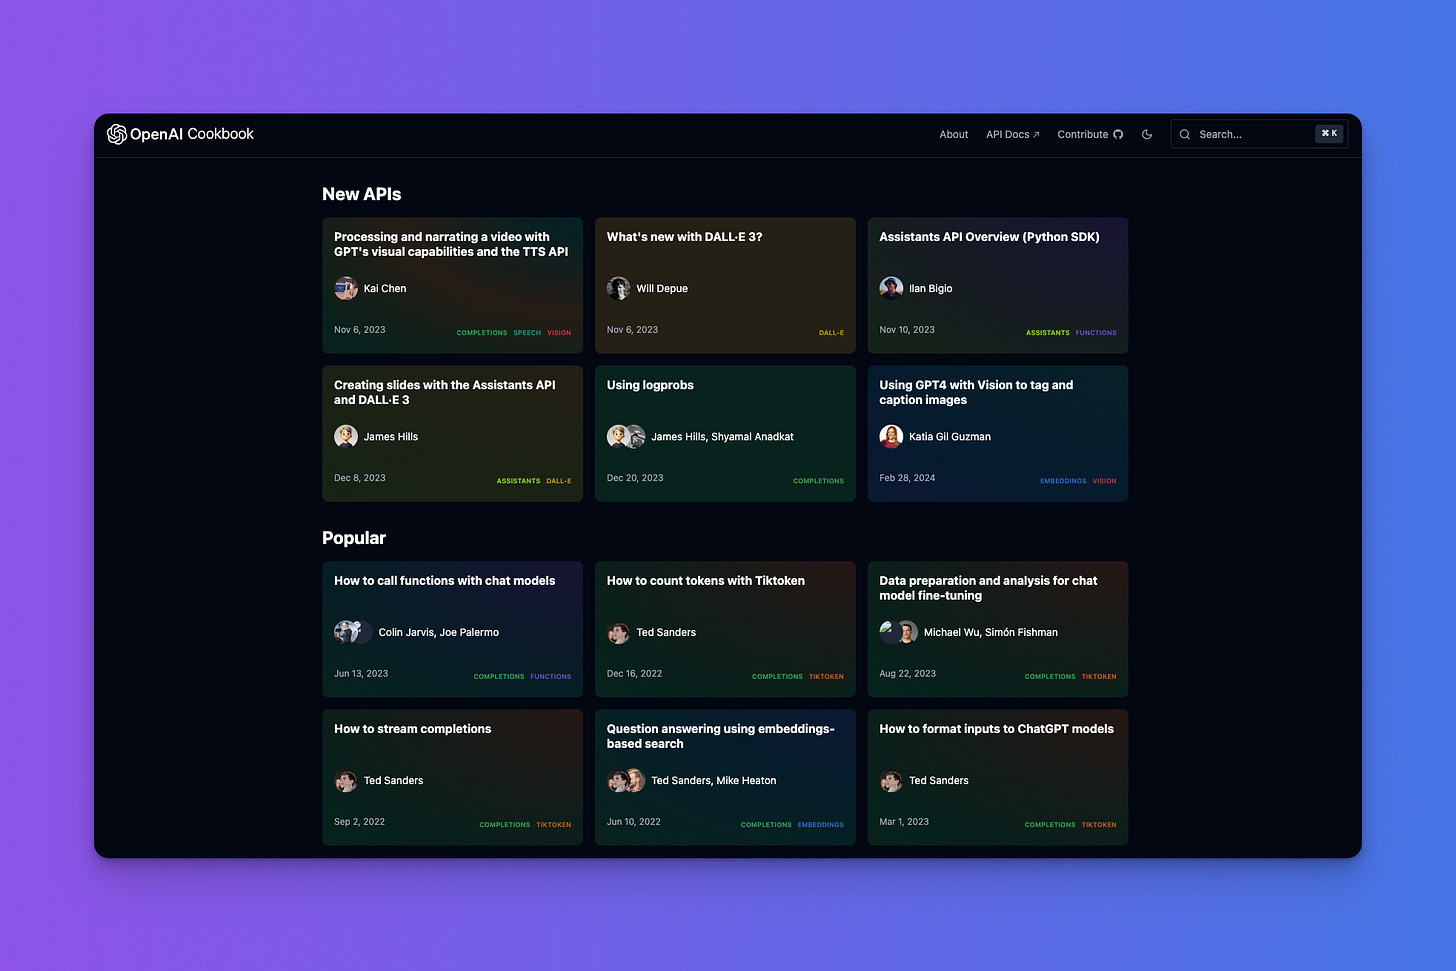Click EMBEDDINGS tag on Katia Gil Guzman card
The image size is (1456, 971).
point(1063,481)
